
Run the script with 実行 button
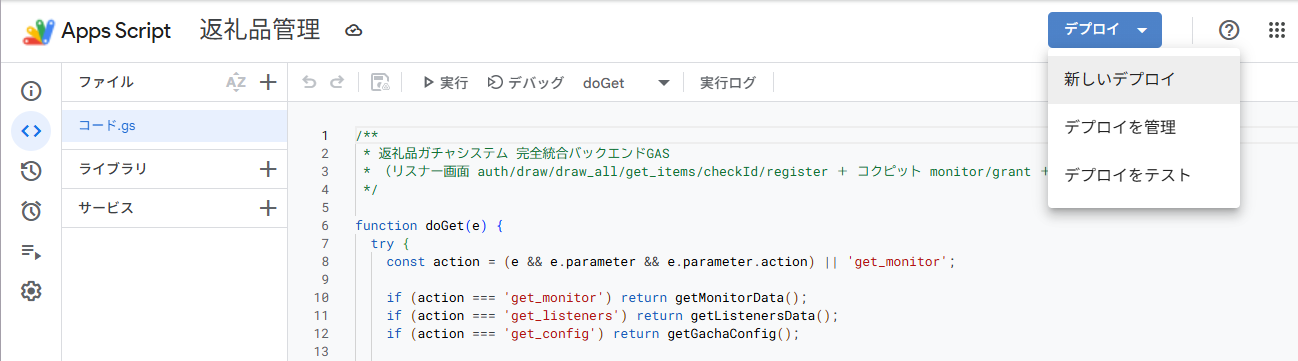(x=445, y=83)
